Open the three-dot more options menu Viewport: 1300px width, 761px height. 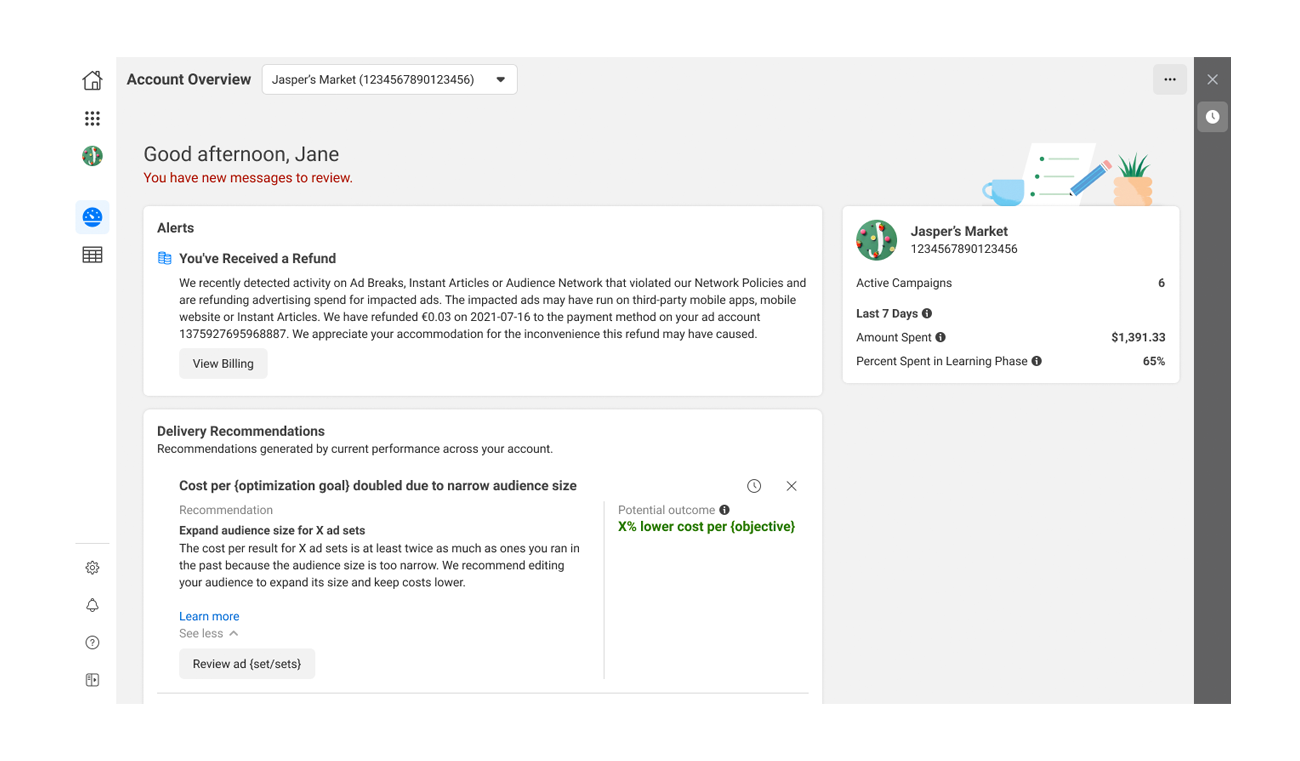click(1169, 80)
